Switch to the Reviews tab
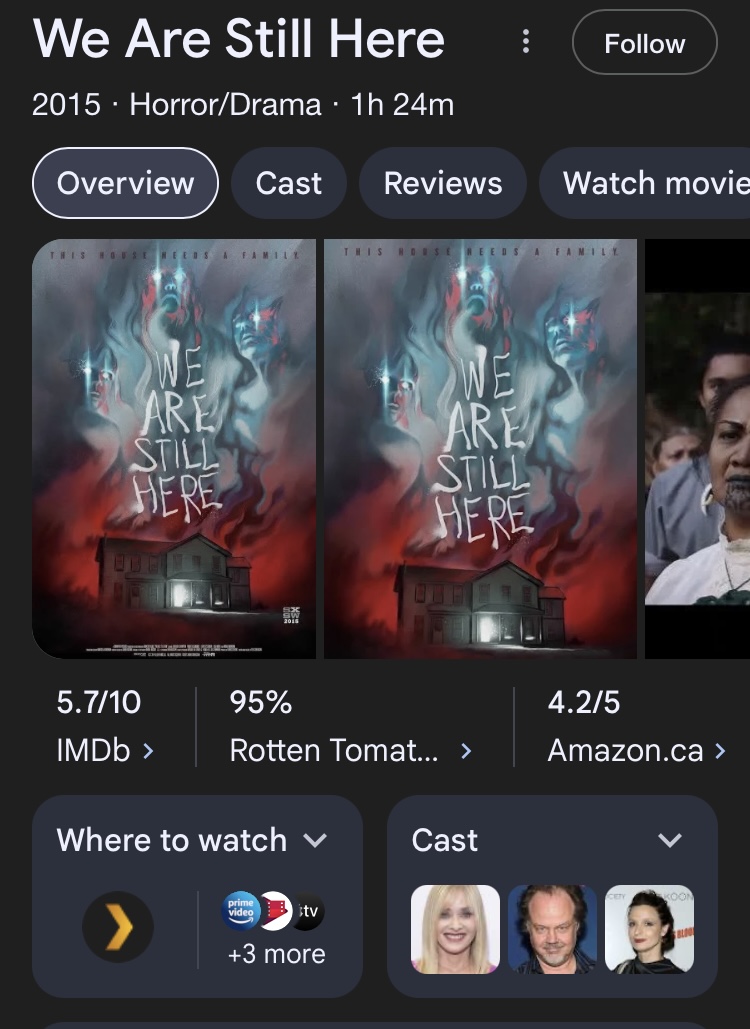Screen dimensions: 750x1029 coord(443,183)
